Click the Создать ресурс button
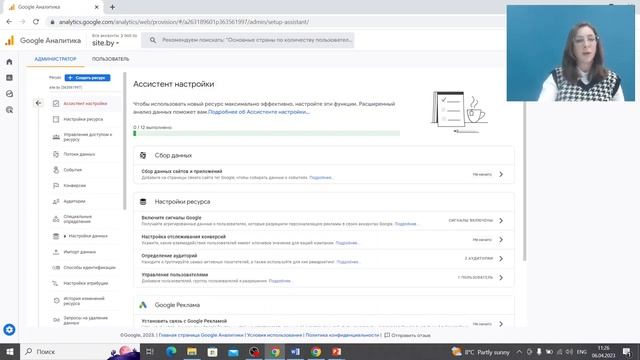640x360 pixels. point(87,78)
